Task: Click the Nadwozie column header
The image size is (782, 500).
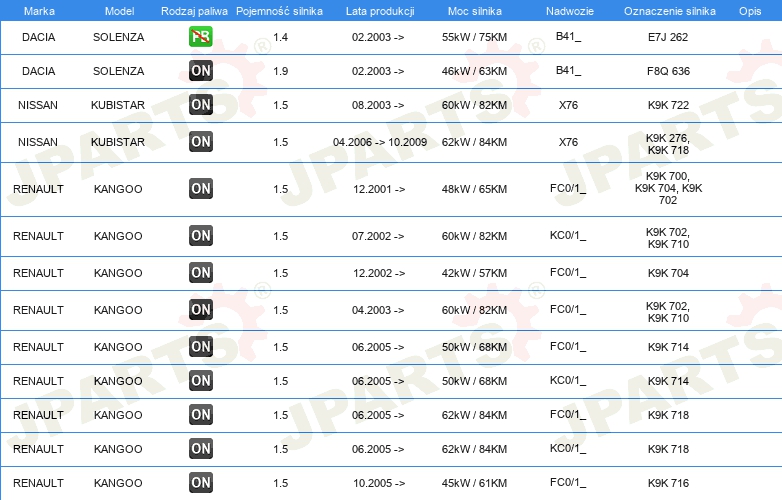Action: (570, 11)
